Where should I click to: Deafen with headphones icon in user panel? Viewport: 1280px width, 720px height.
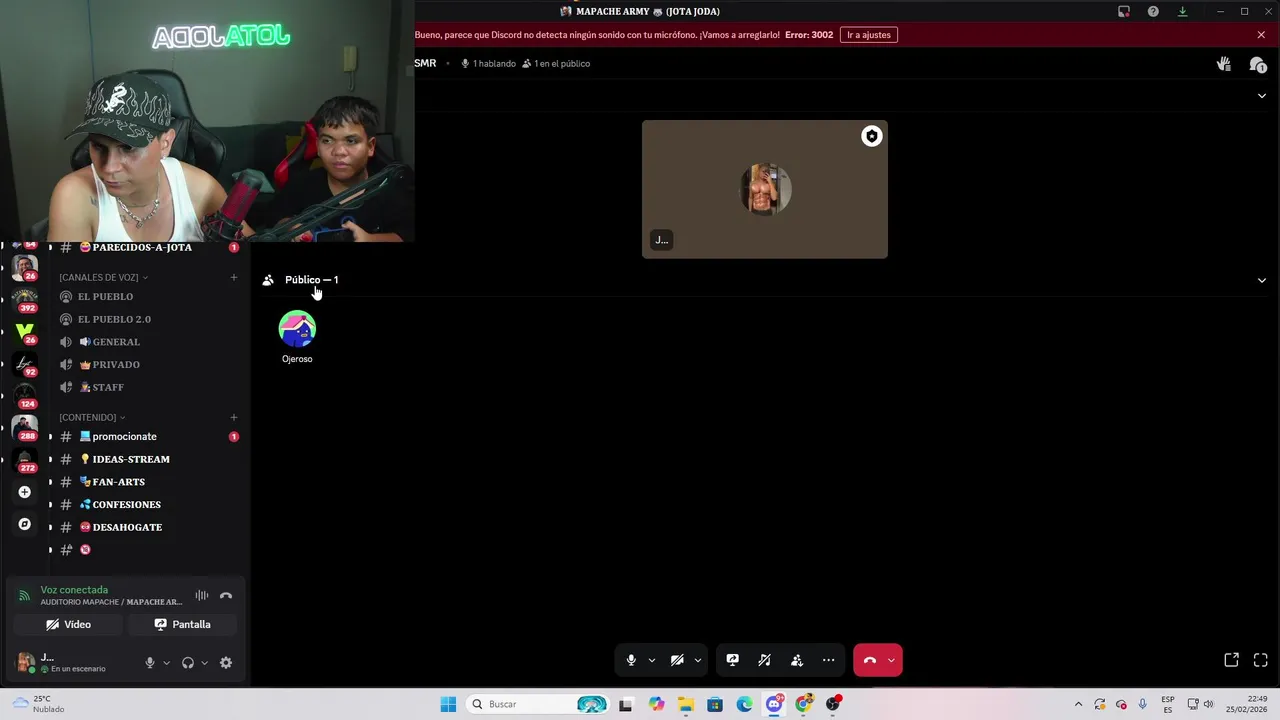click(188, 663)
